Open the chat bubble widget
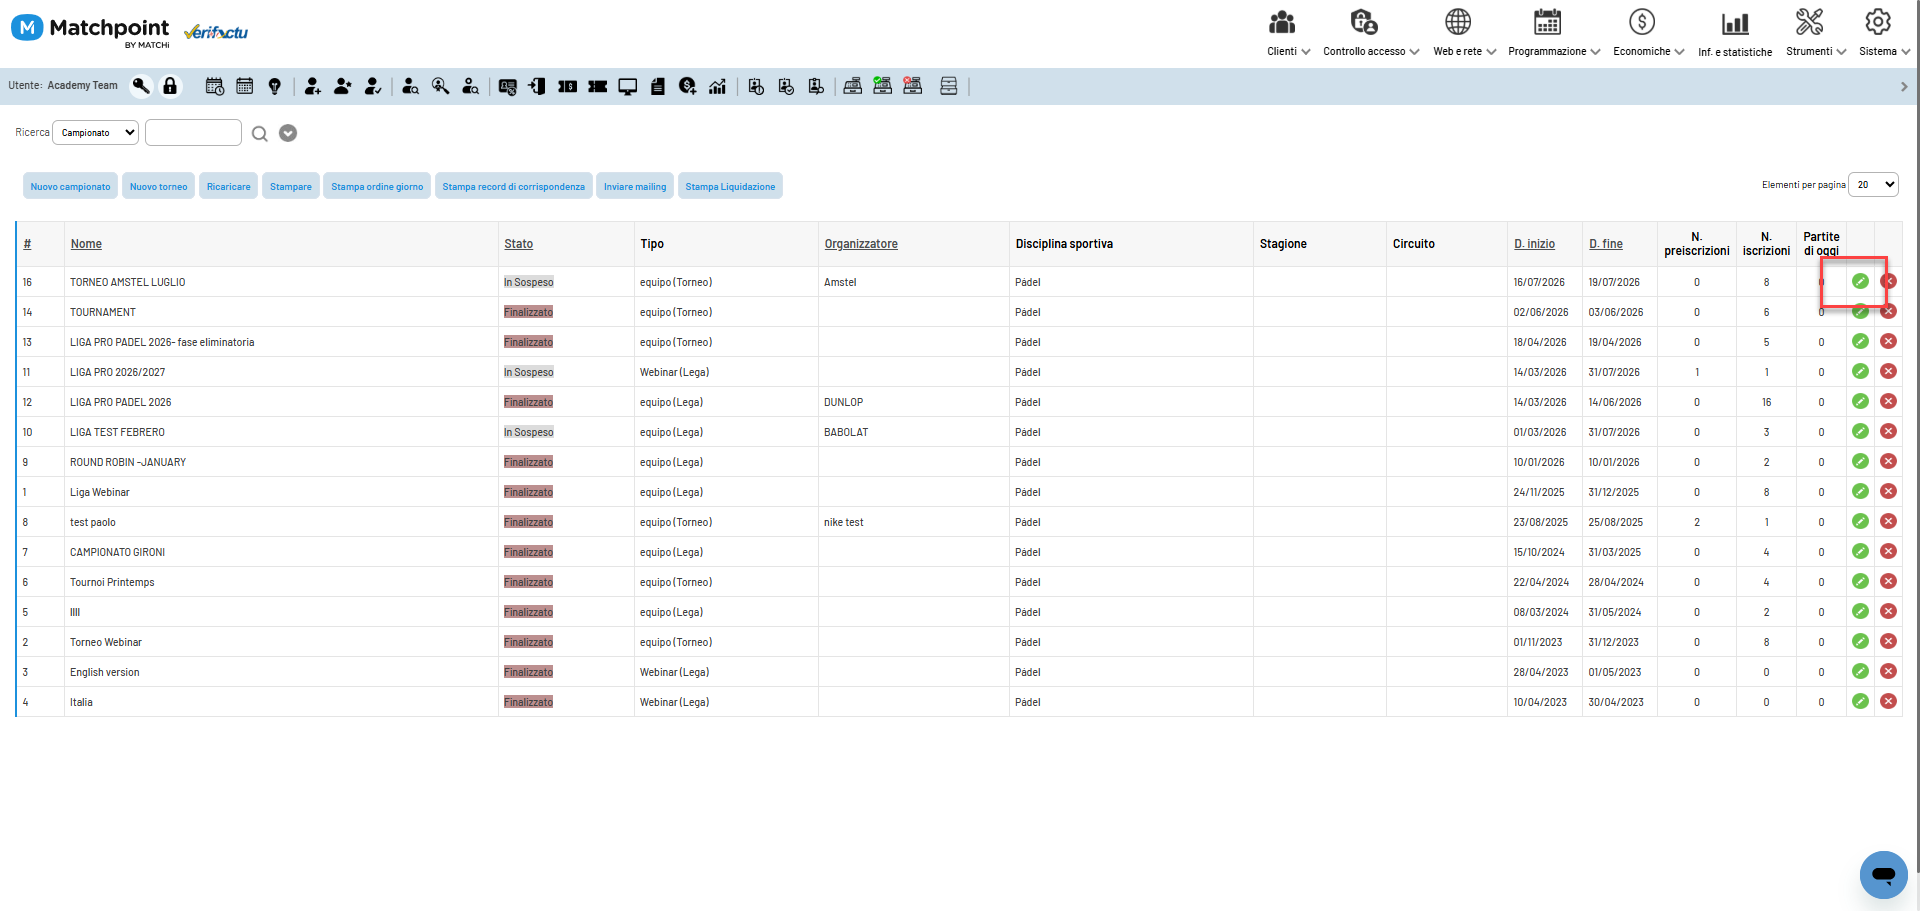 point(1884,875)
